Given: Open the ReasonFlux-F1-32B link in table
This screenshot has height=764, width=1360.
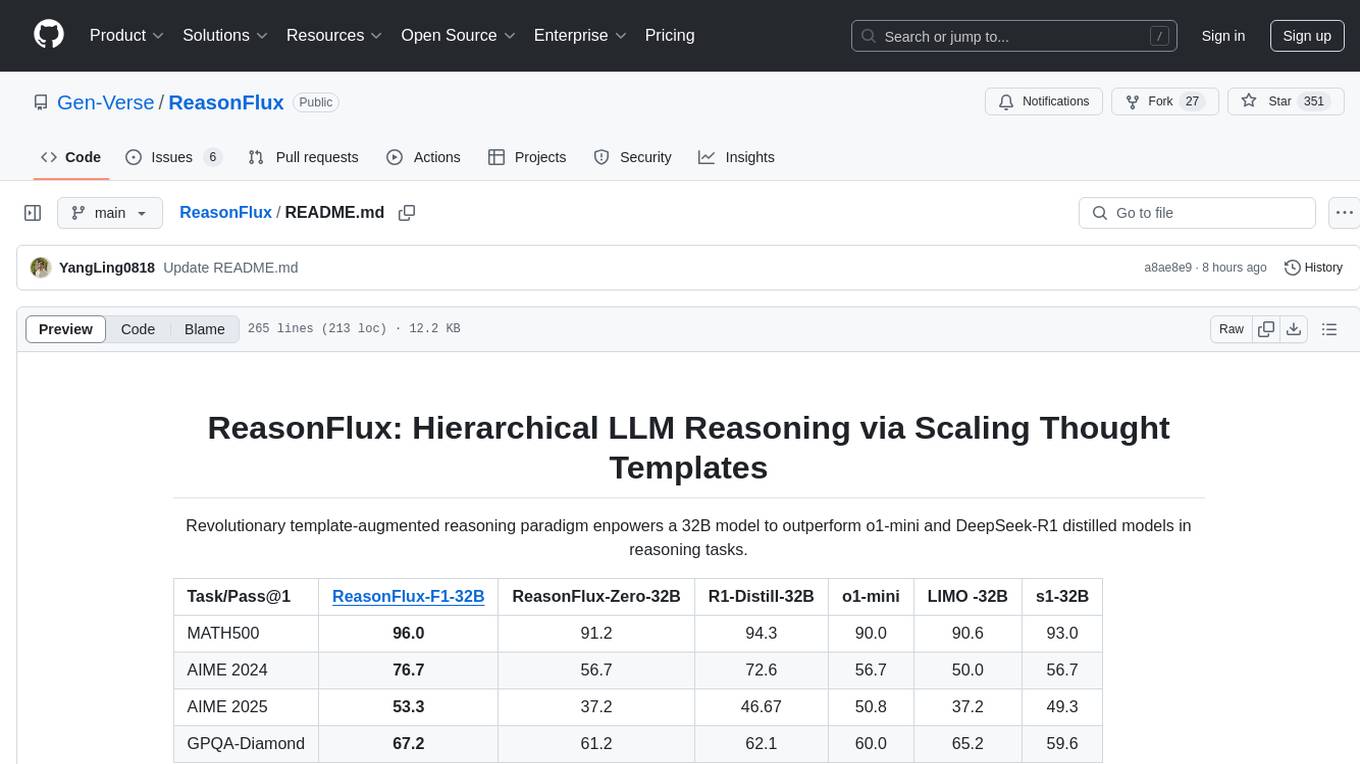Looking at the screenshot, I should 408,596.
